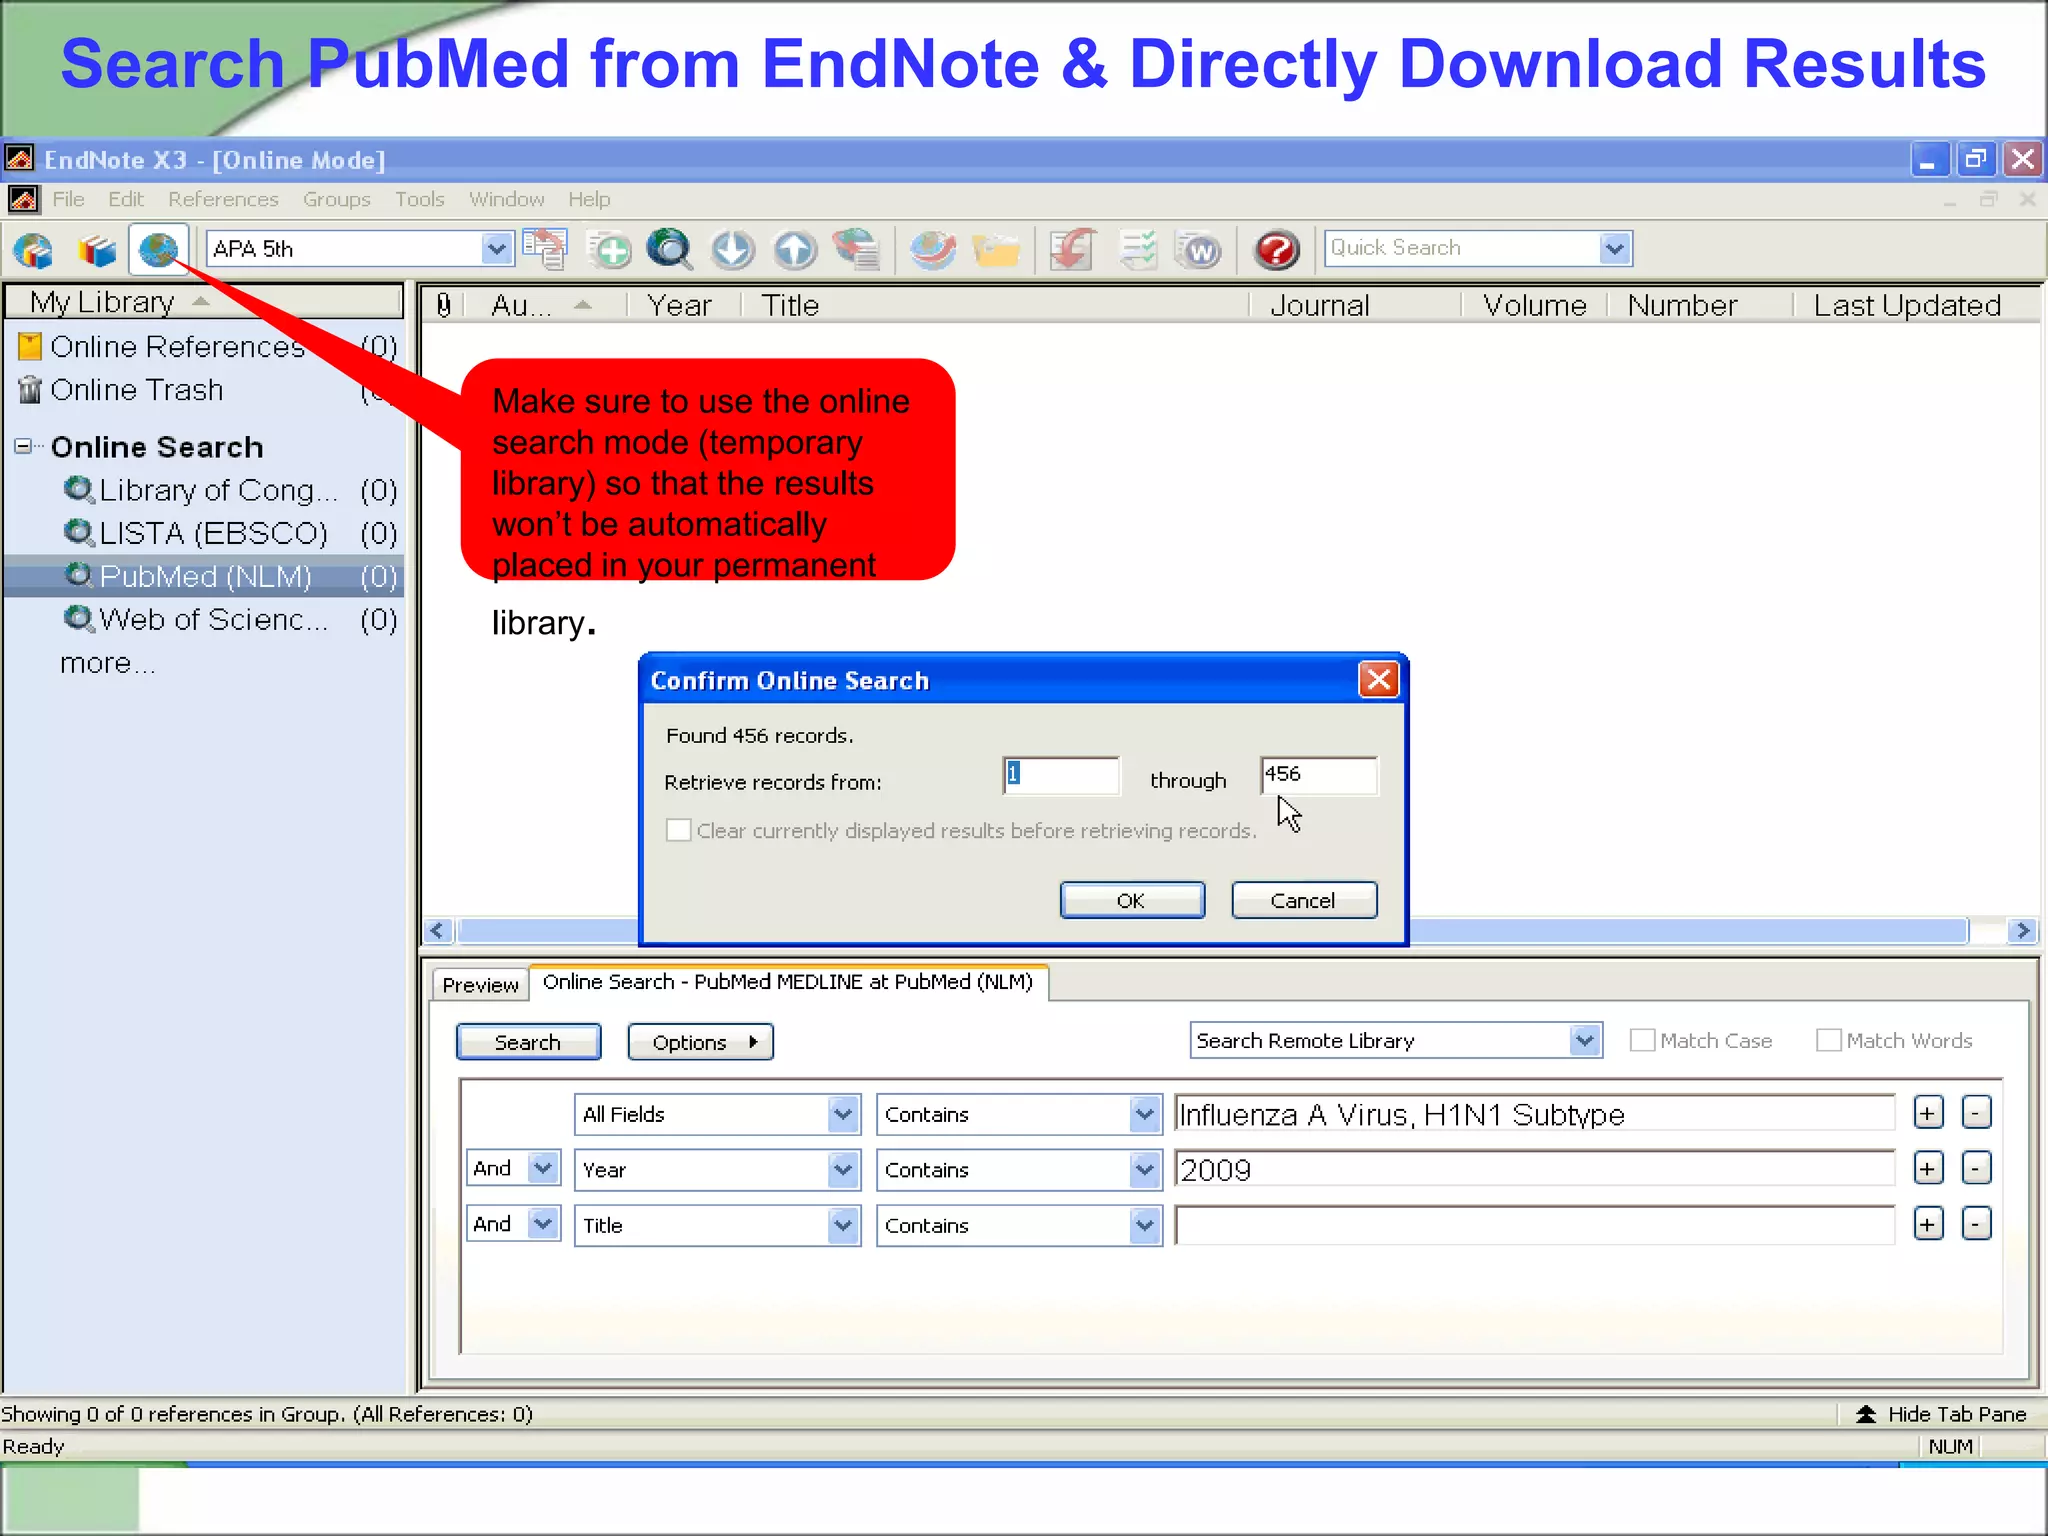2048x1536 pixels.
Task: Click the Return to Word Processor icon
Action: [1200, 250]
